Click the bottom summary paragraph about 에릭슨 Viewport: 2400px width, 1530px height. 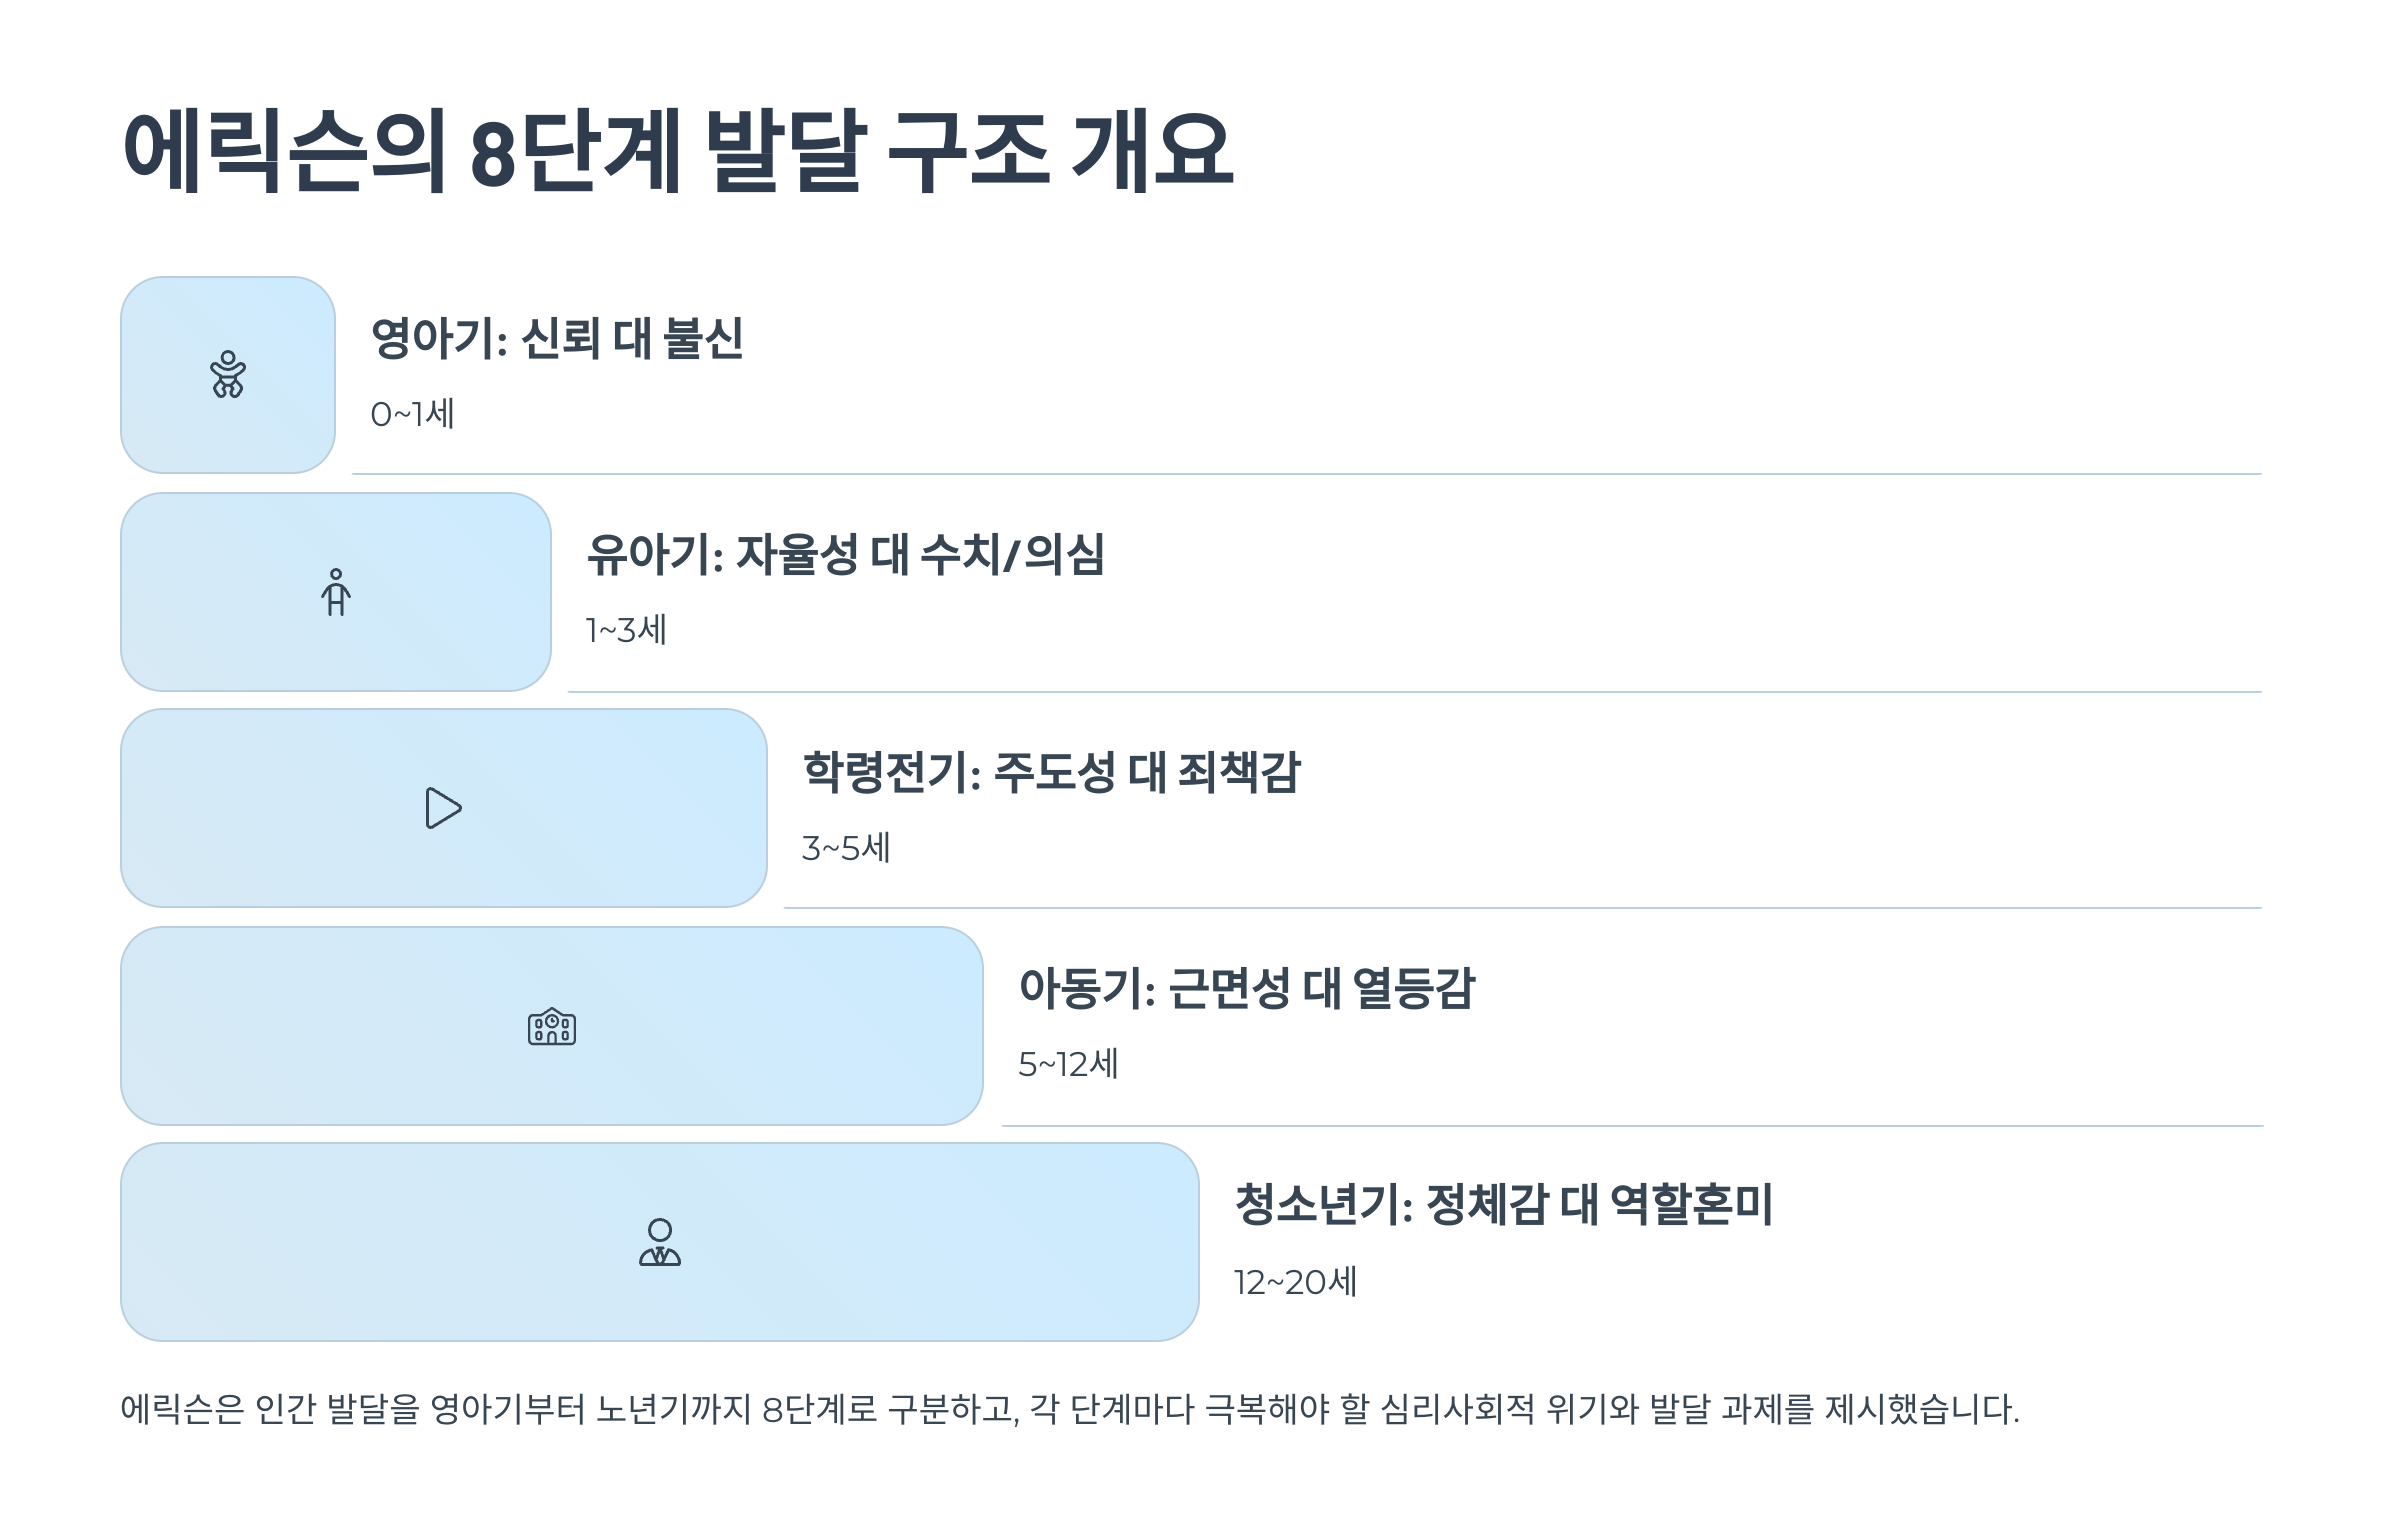1070,1409
